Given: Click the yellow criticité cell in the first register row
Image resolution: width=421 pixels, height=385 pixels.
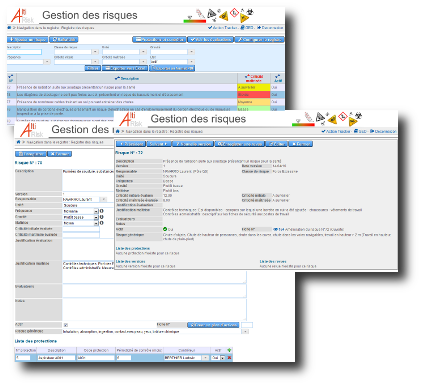Looking at the screenshot, I should [x=254, y=87].
